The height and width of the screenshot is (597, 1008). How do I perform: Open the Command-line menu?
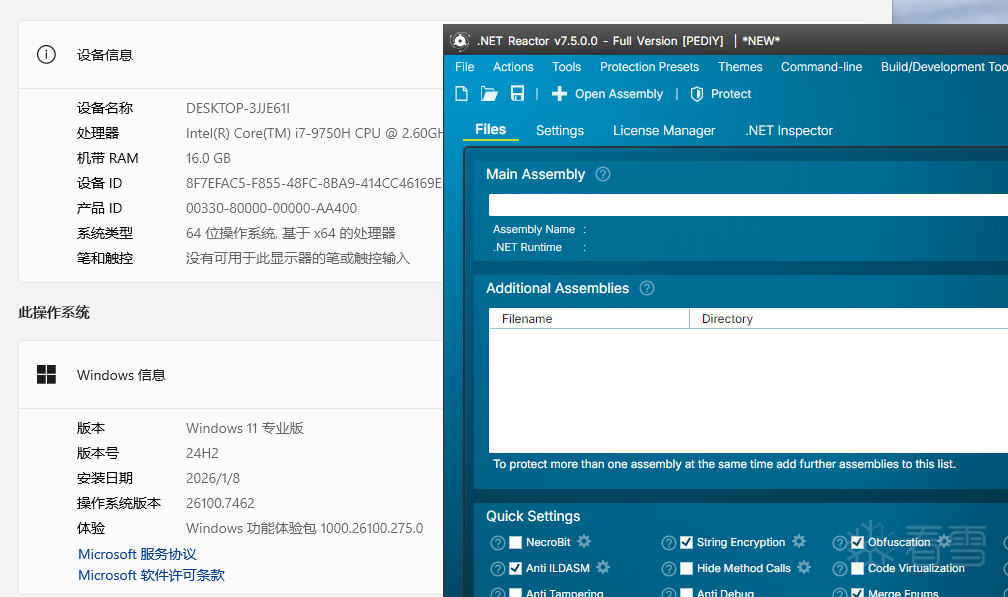click(x=822, y=67)
